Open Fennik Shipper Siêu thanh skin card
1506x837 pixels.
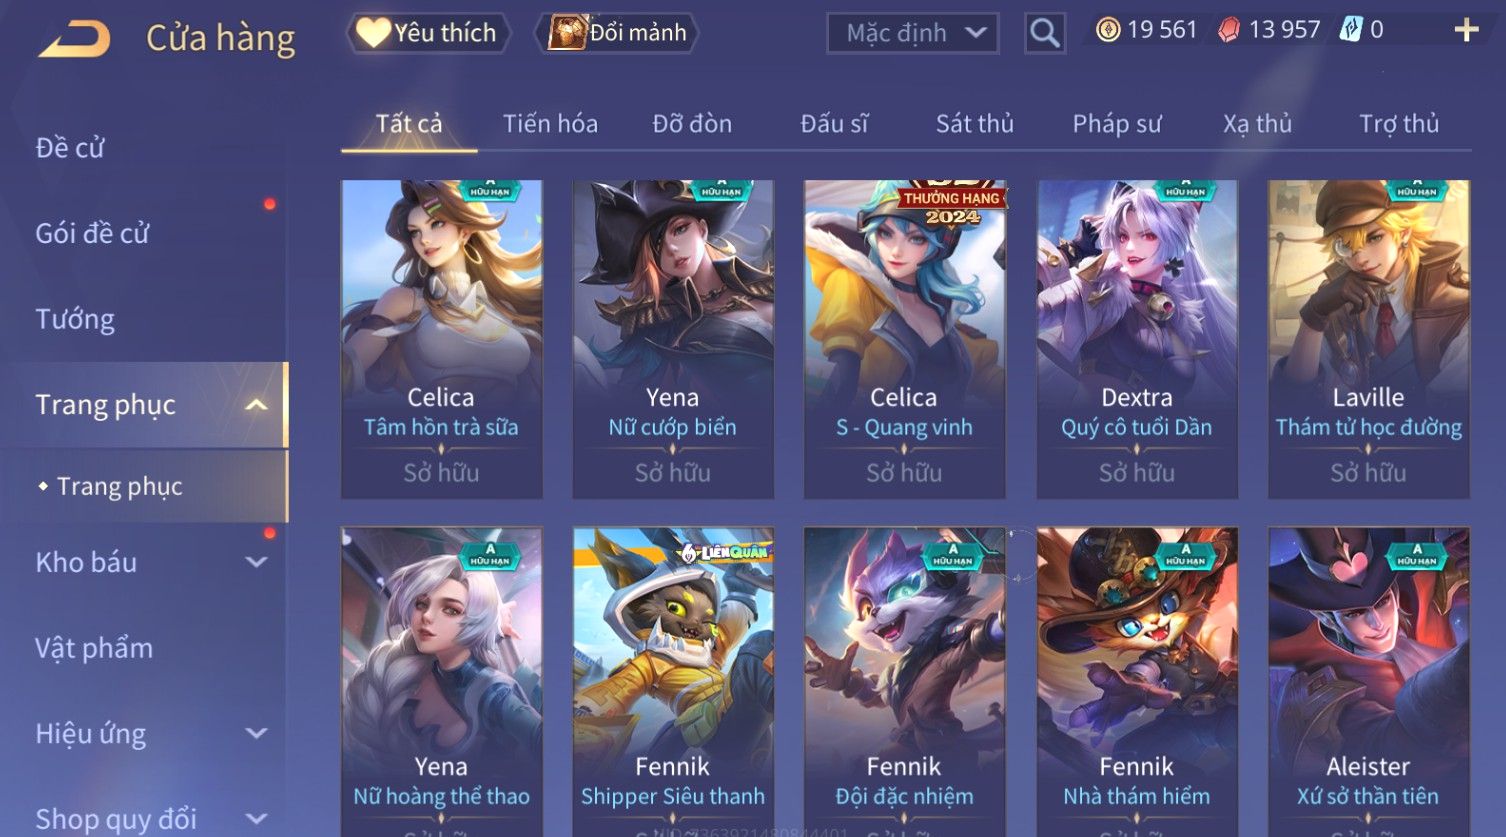pyautogui.click(x=673, y=682)
